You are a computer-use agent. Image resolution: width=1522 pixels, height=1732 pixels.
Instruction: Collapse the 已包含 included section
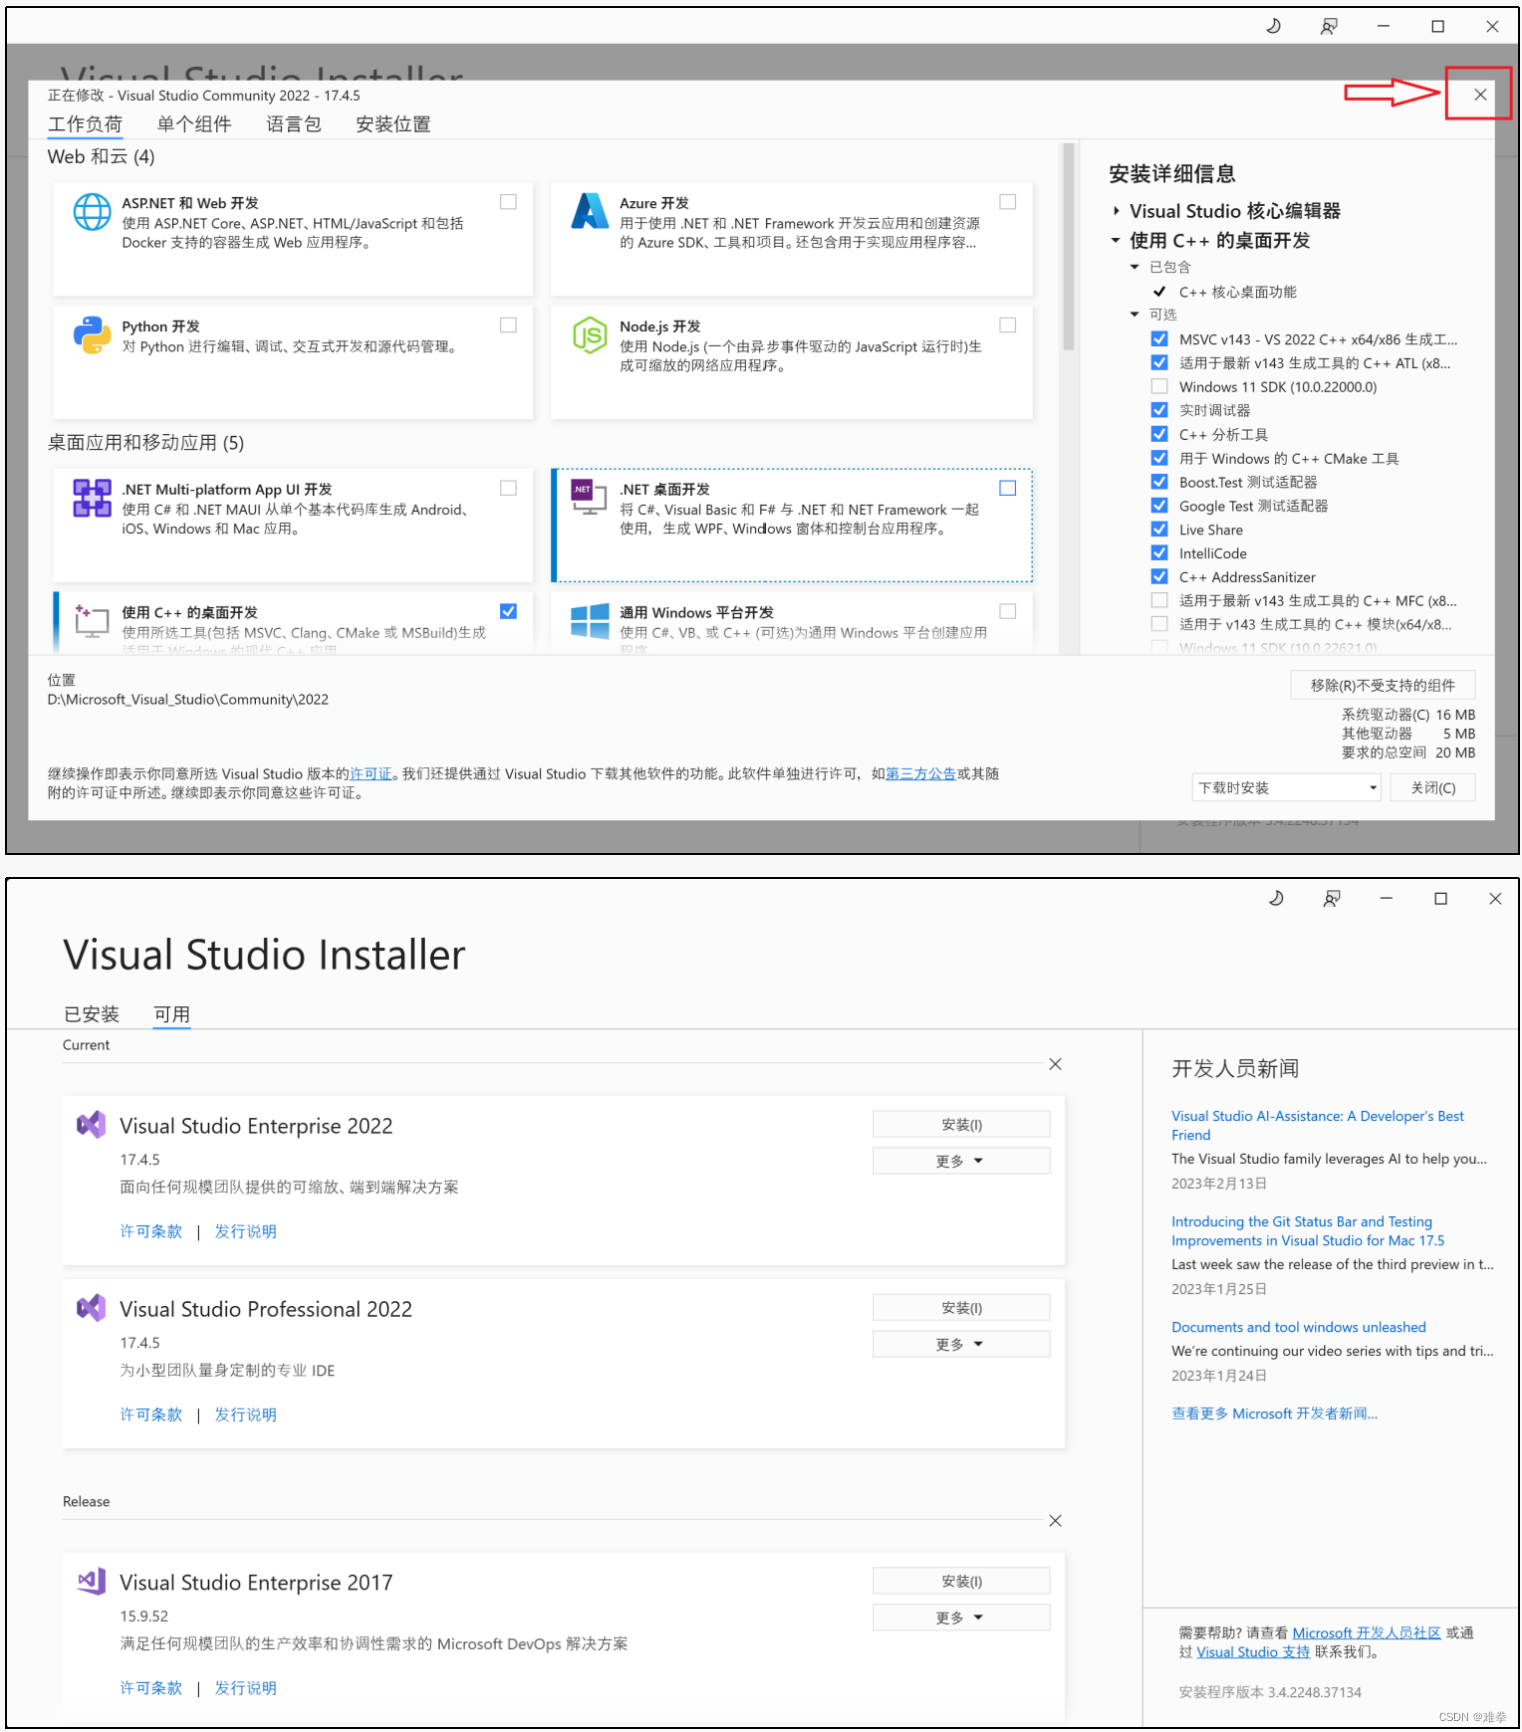(1135, 267)
